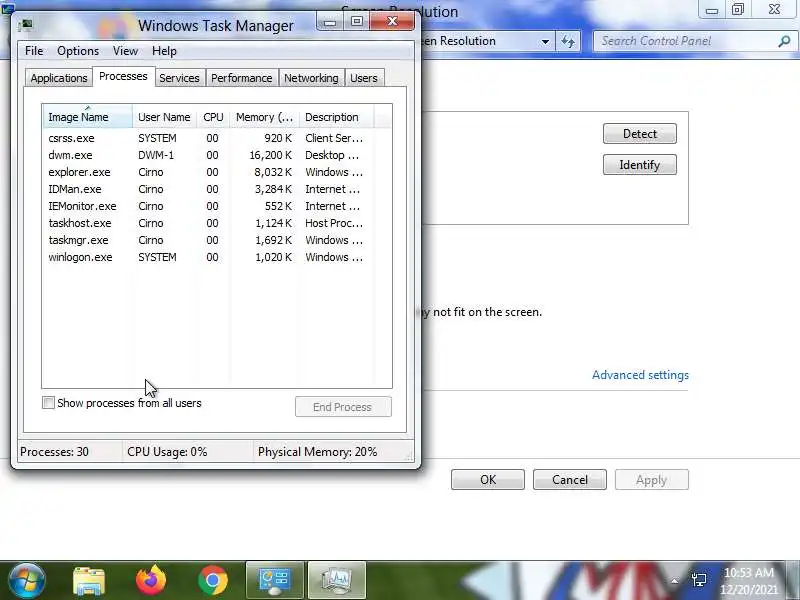This screenshot has width=800, height=600.
Task: Select the dwm.exe process row
Action: pos(208,155)
